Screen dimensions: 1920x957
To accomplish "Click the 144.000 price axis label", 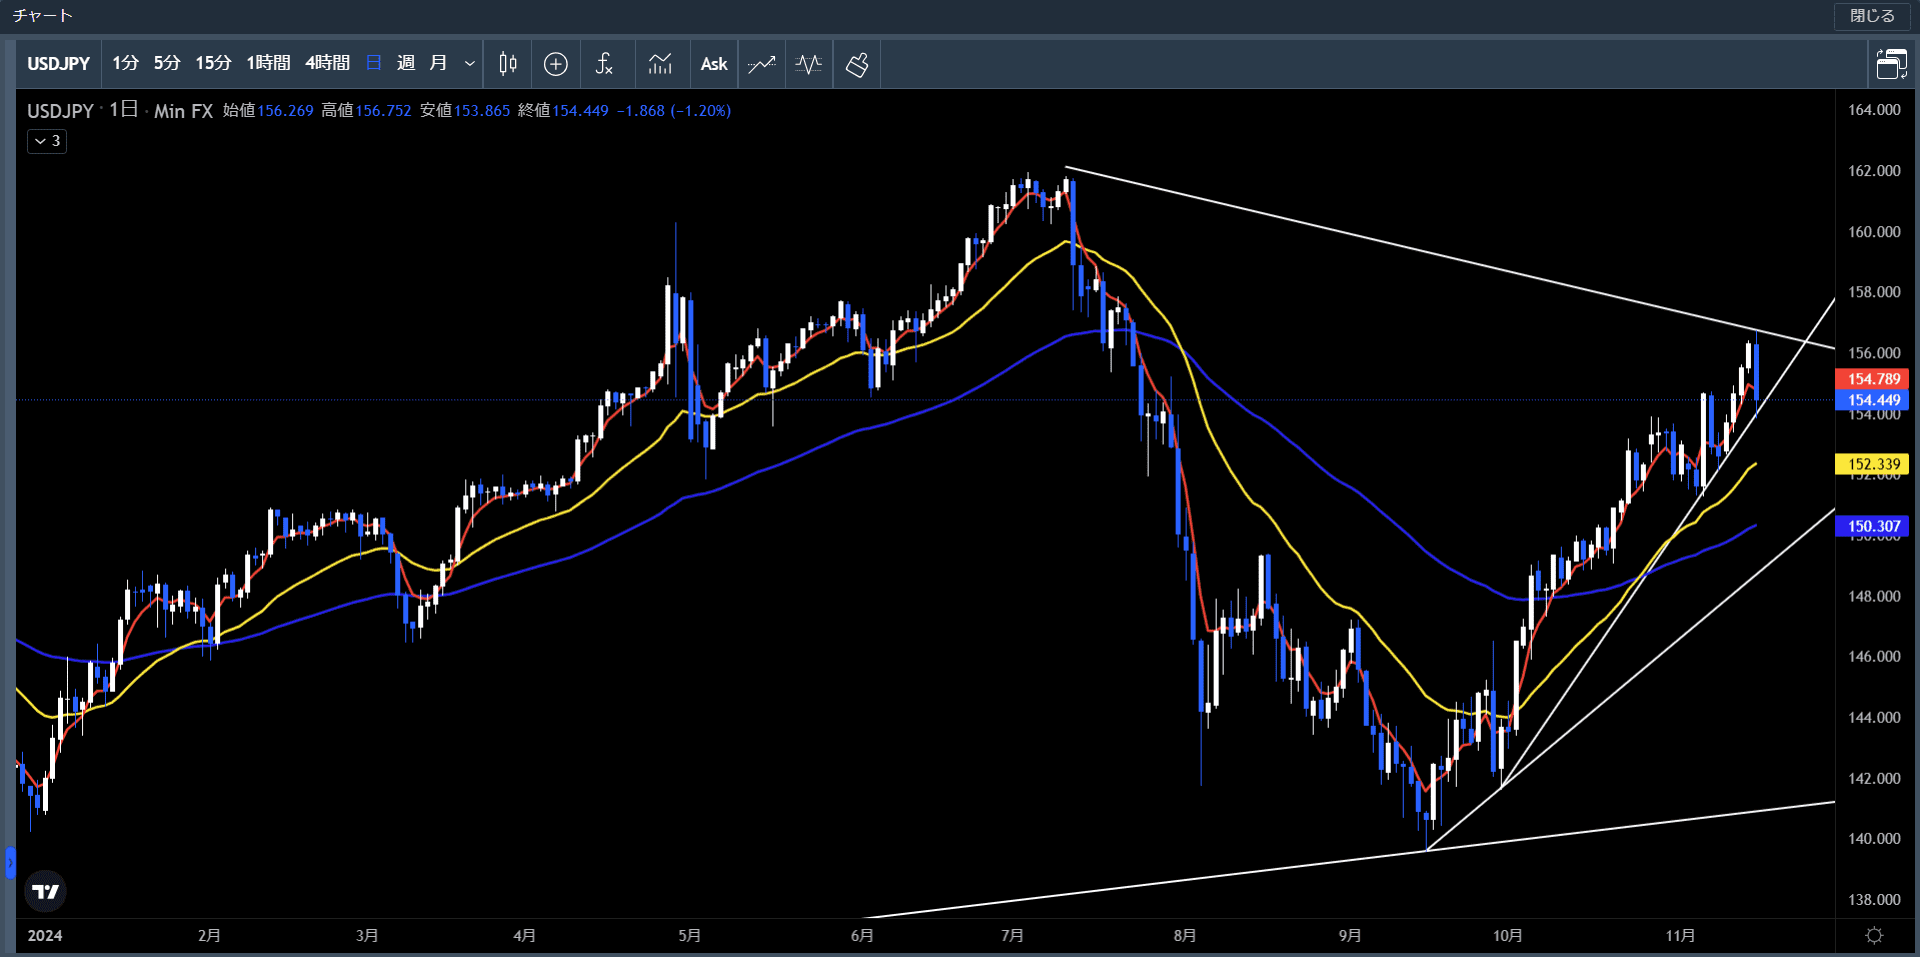I will click(1874, 718).
